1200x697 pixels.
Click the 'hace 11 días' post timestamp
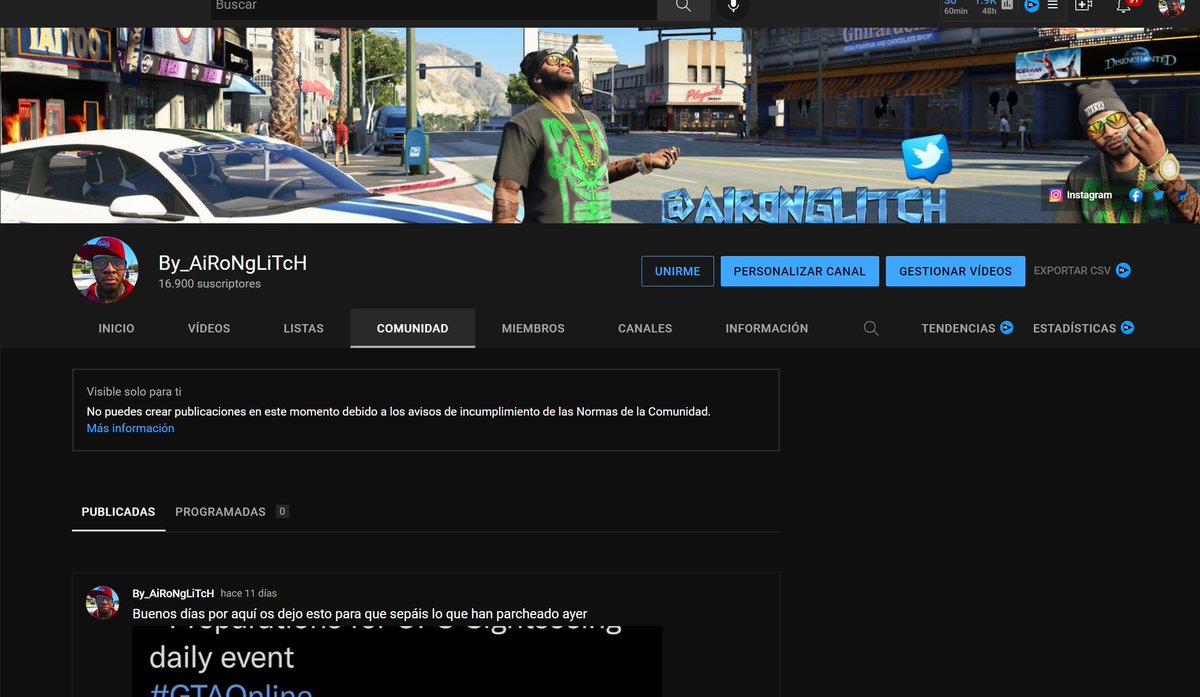click(248, 593)
